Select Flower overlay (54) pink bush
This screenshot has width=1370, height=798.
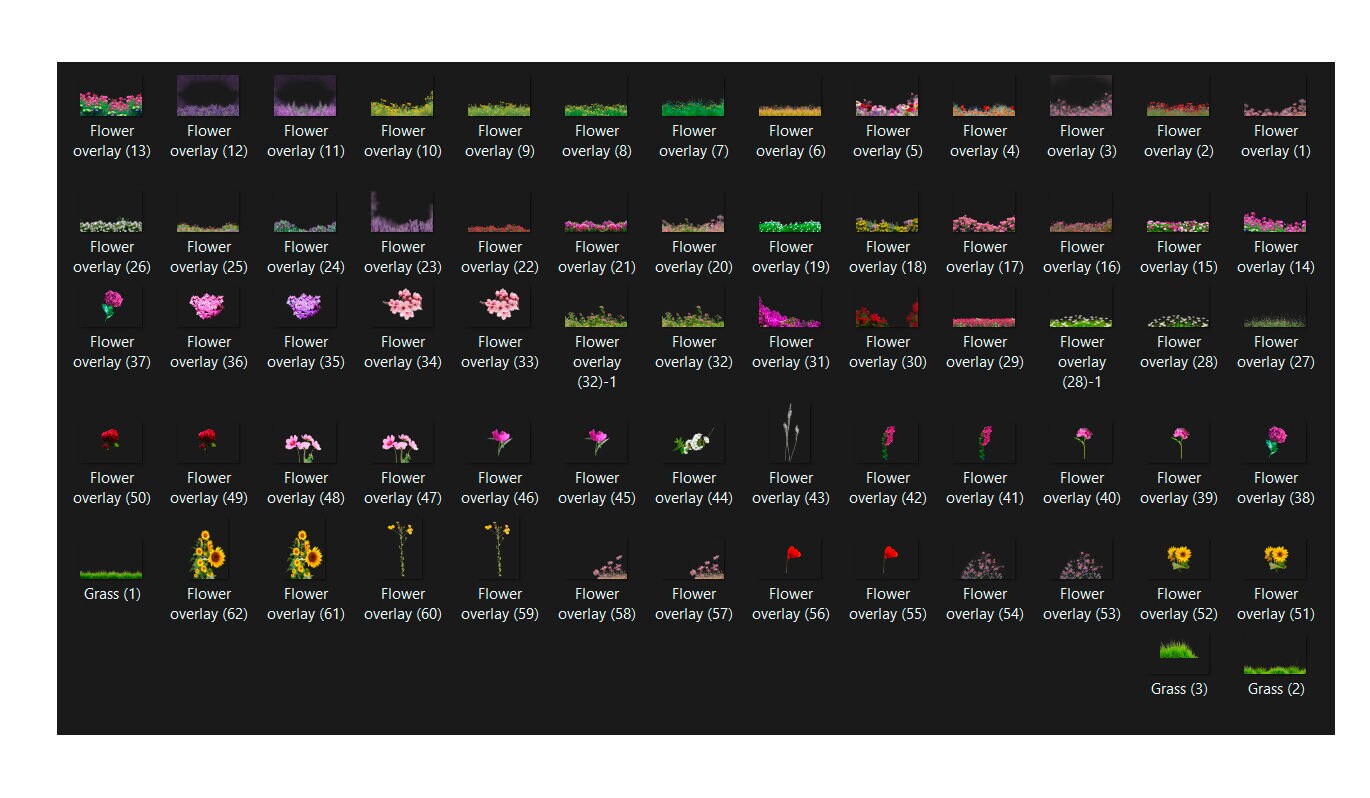point(984,559)
